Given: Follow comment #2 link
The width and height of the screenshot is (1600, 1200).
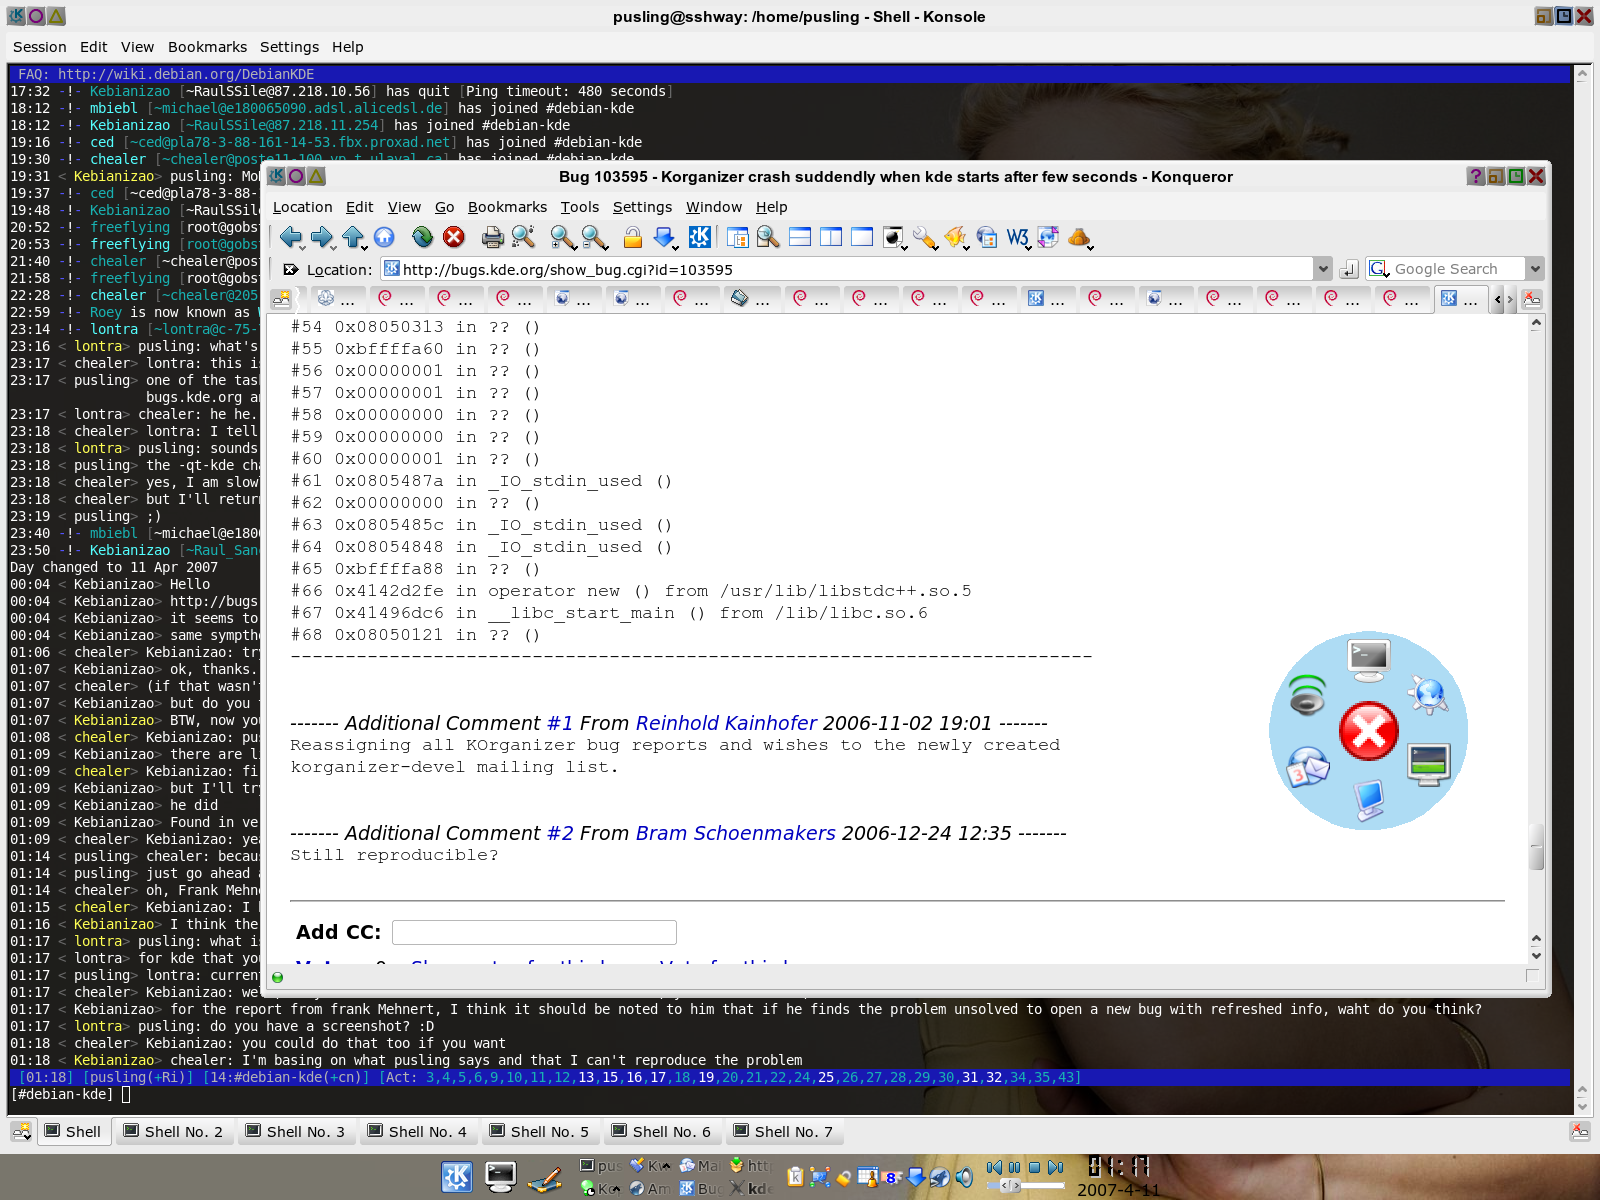Looking at the screenshot, I should [x=560, y=833].
